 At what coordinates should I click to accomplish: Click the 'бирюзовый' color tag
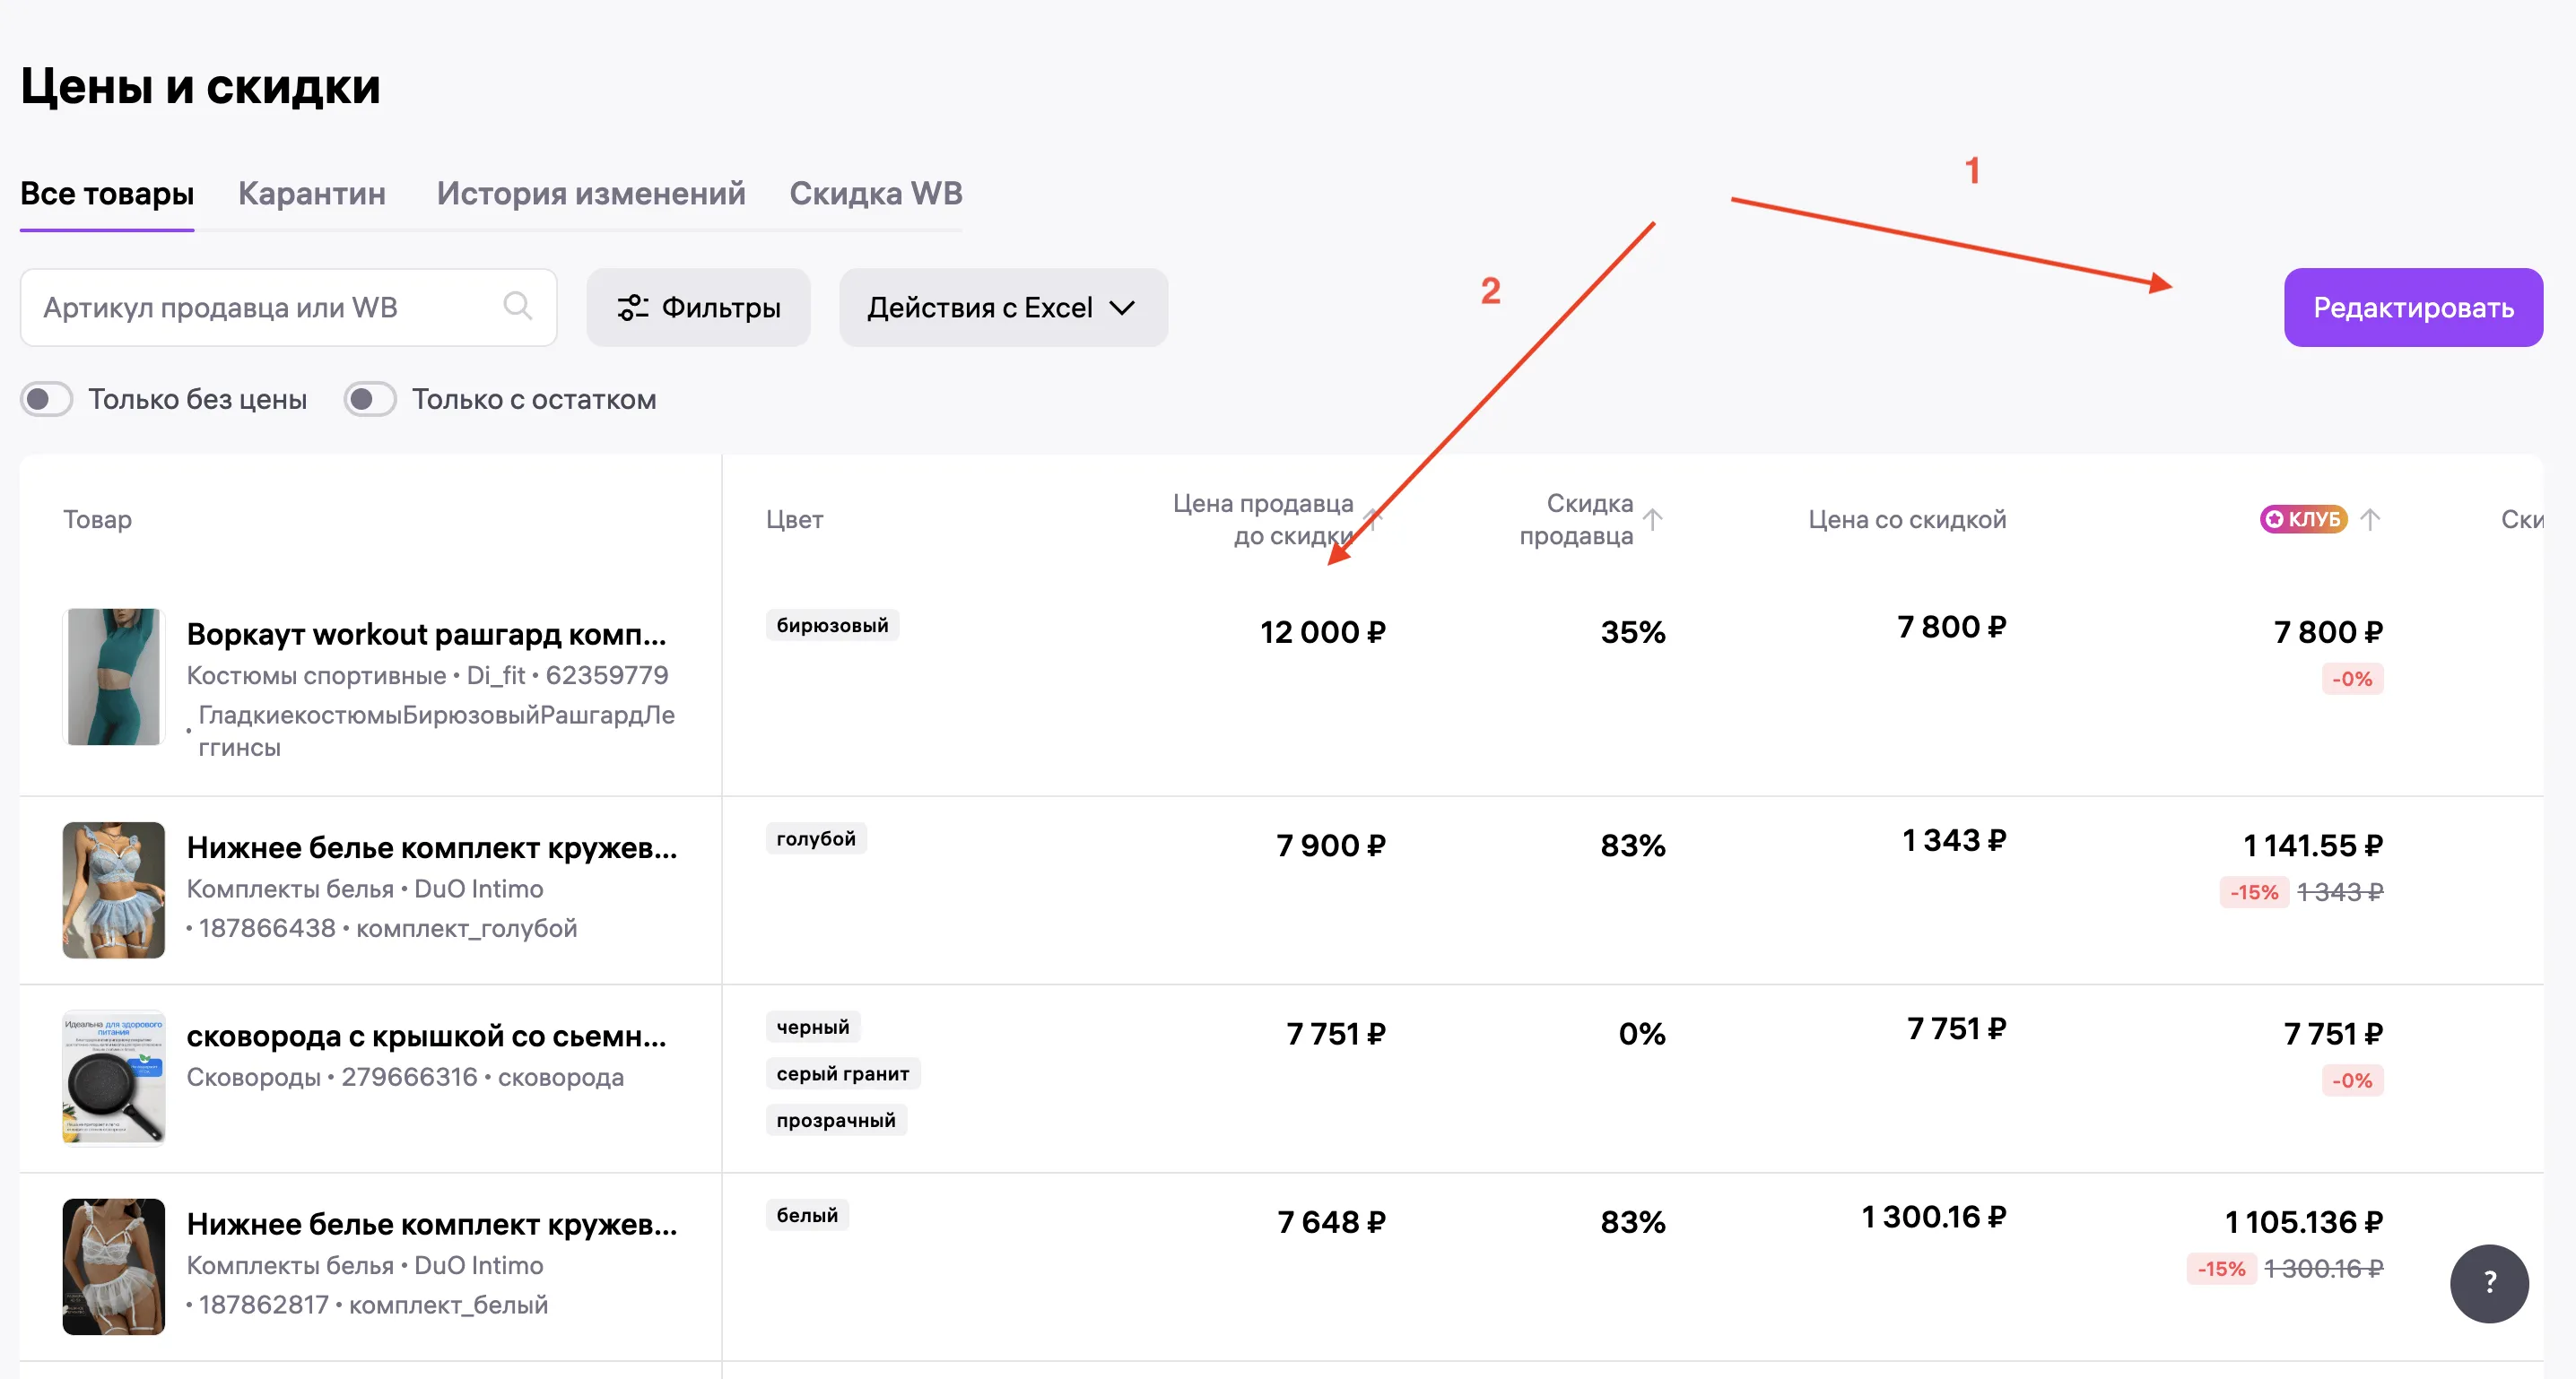click(x=832, y=625)
